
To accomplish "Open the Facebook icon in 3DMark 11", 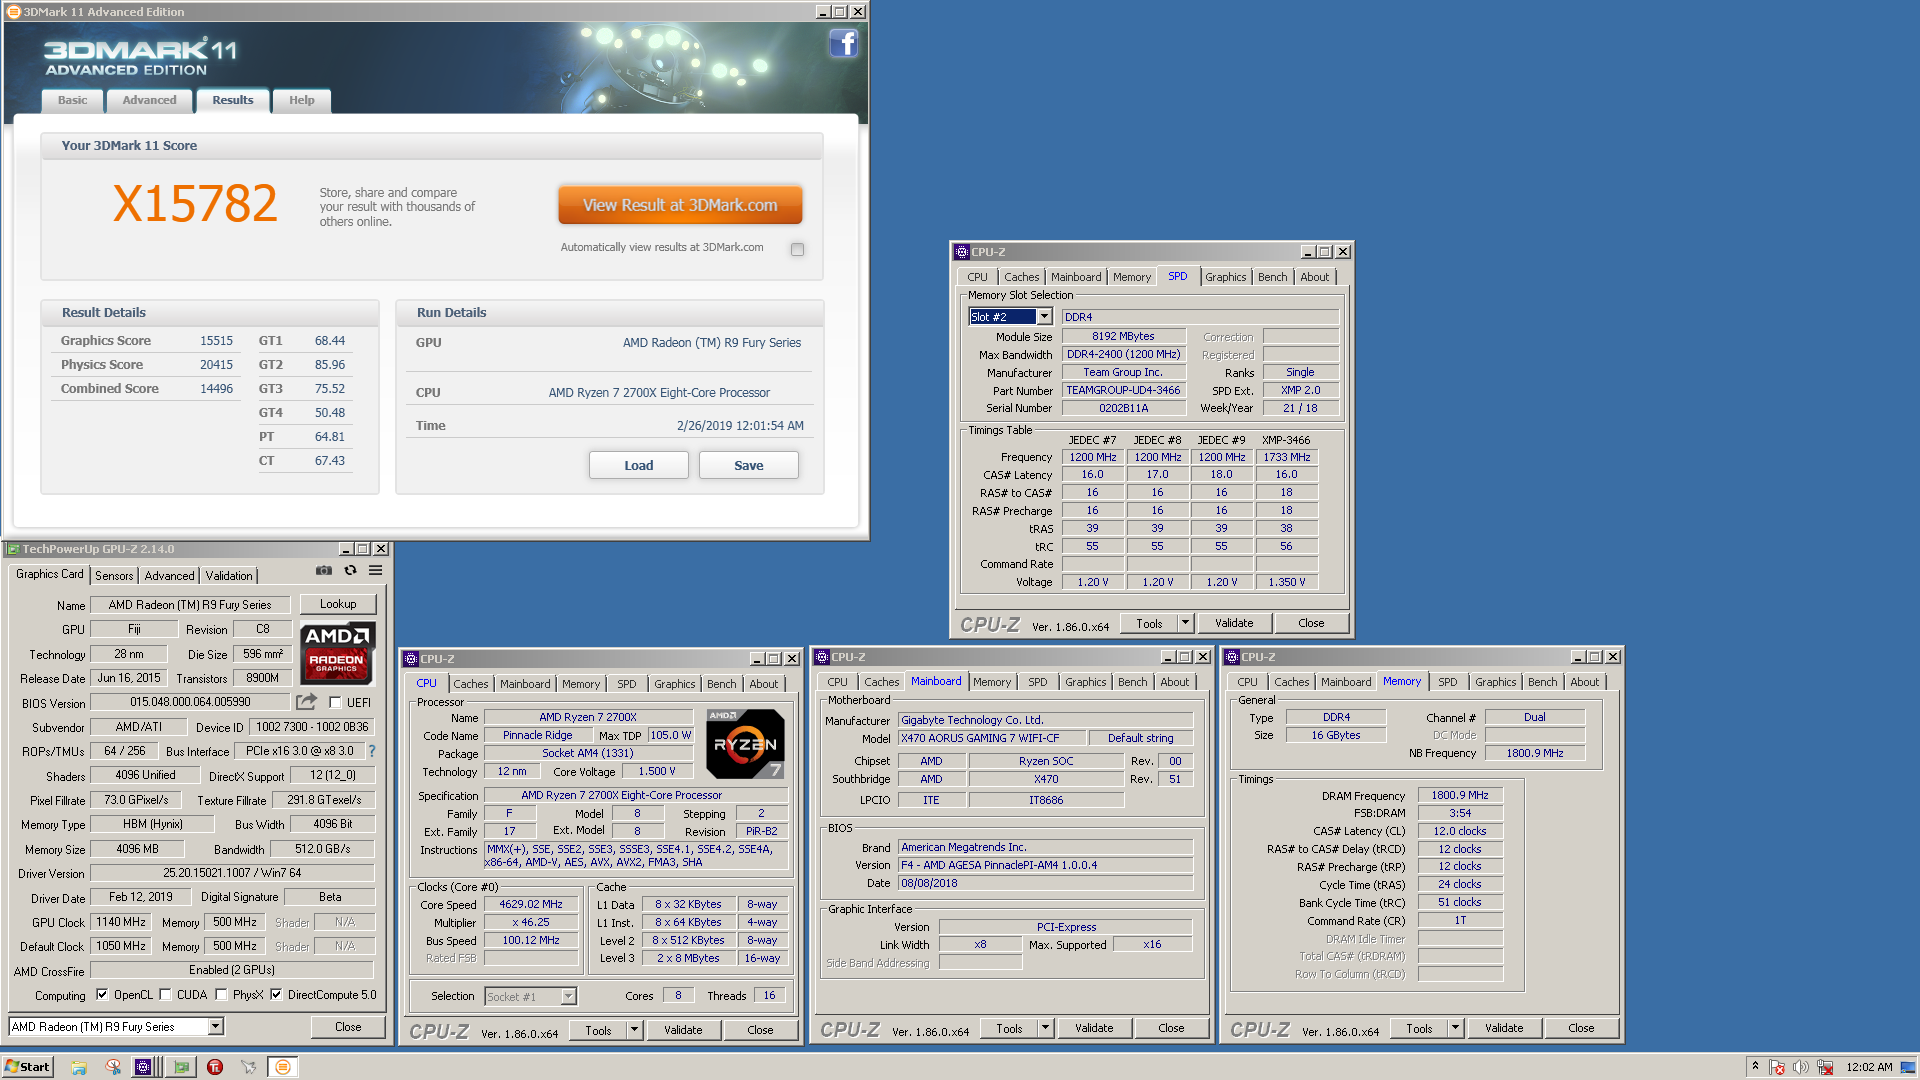I will [843, 43].
